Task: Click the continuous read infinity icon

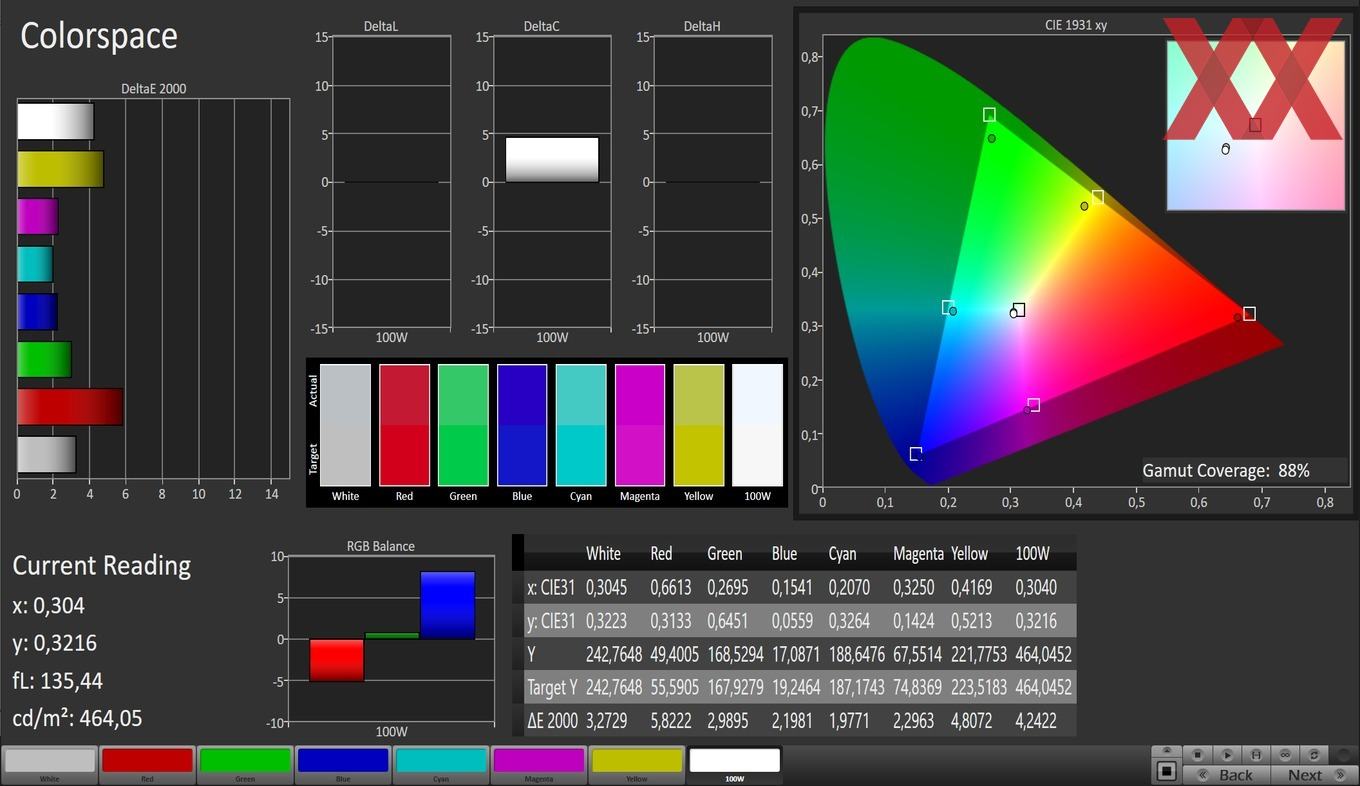Action: pos(1285,755)
